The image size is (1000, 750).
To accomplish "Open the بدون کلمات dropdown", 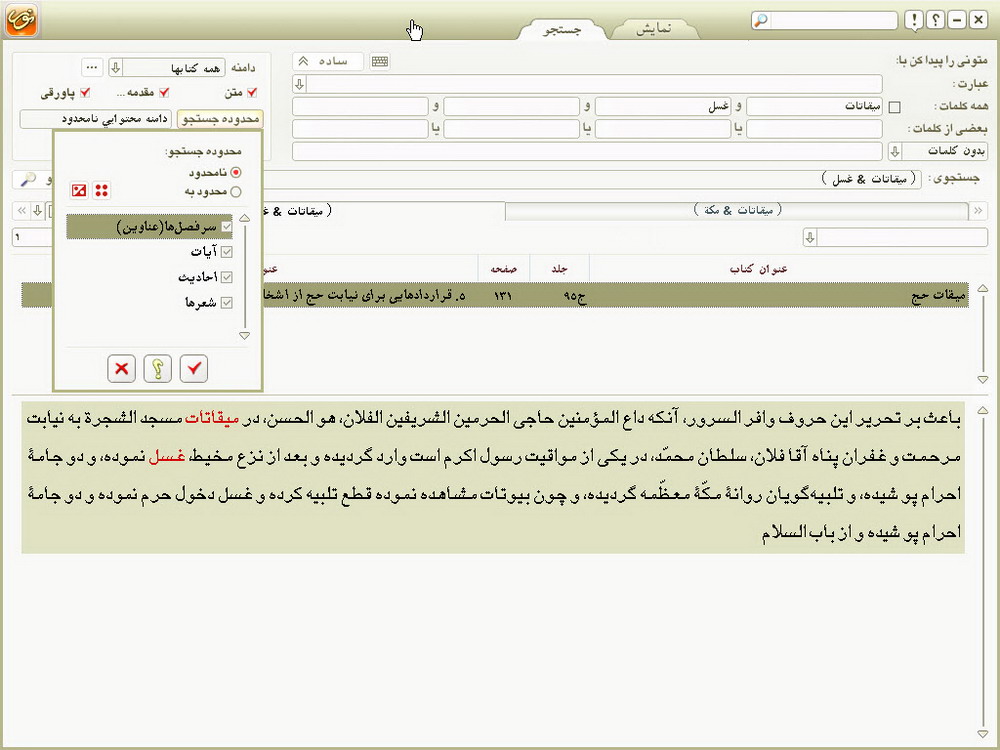I will coord(895,152).
